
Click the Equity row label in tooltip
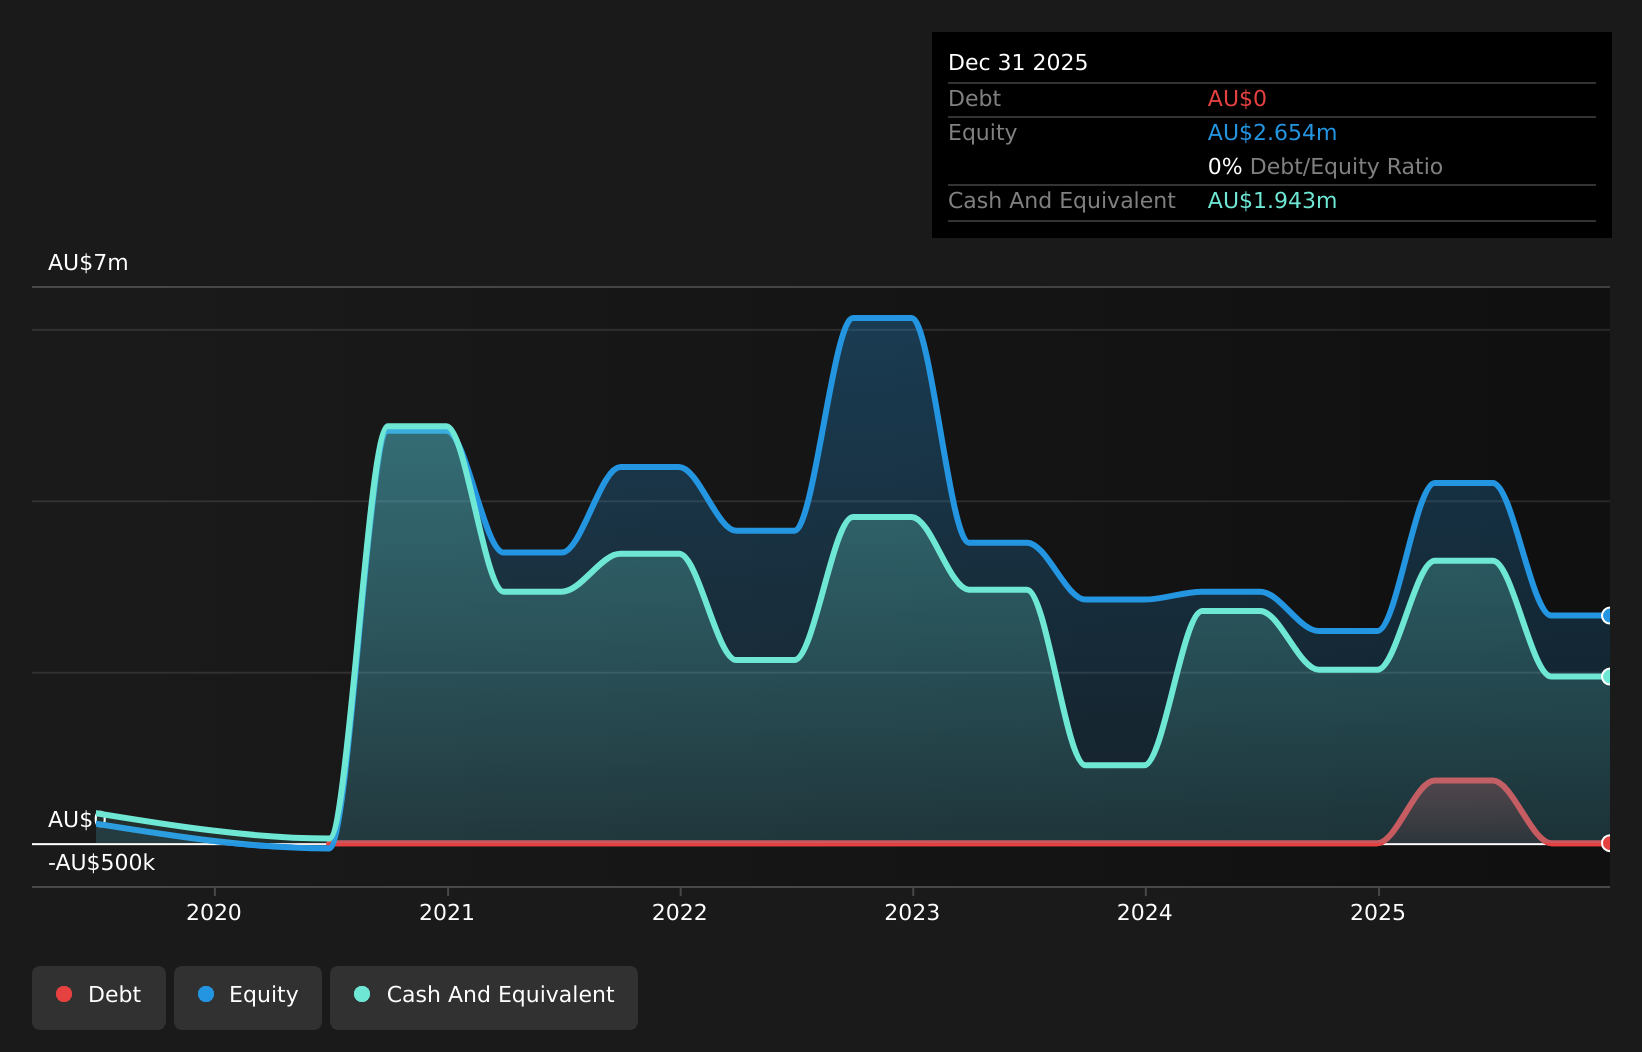click(x=982, y=133)
